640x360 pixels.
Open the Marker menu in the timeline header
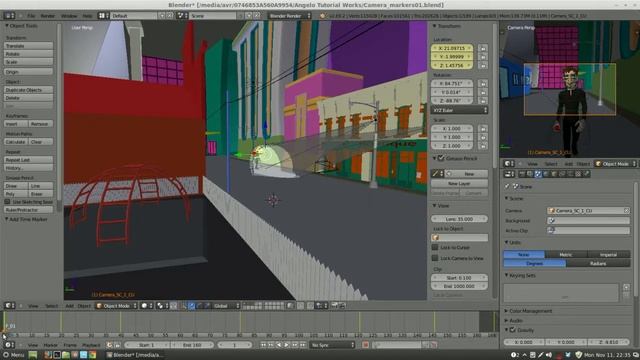51,345
